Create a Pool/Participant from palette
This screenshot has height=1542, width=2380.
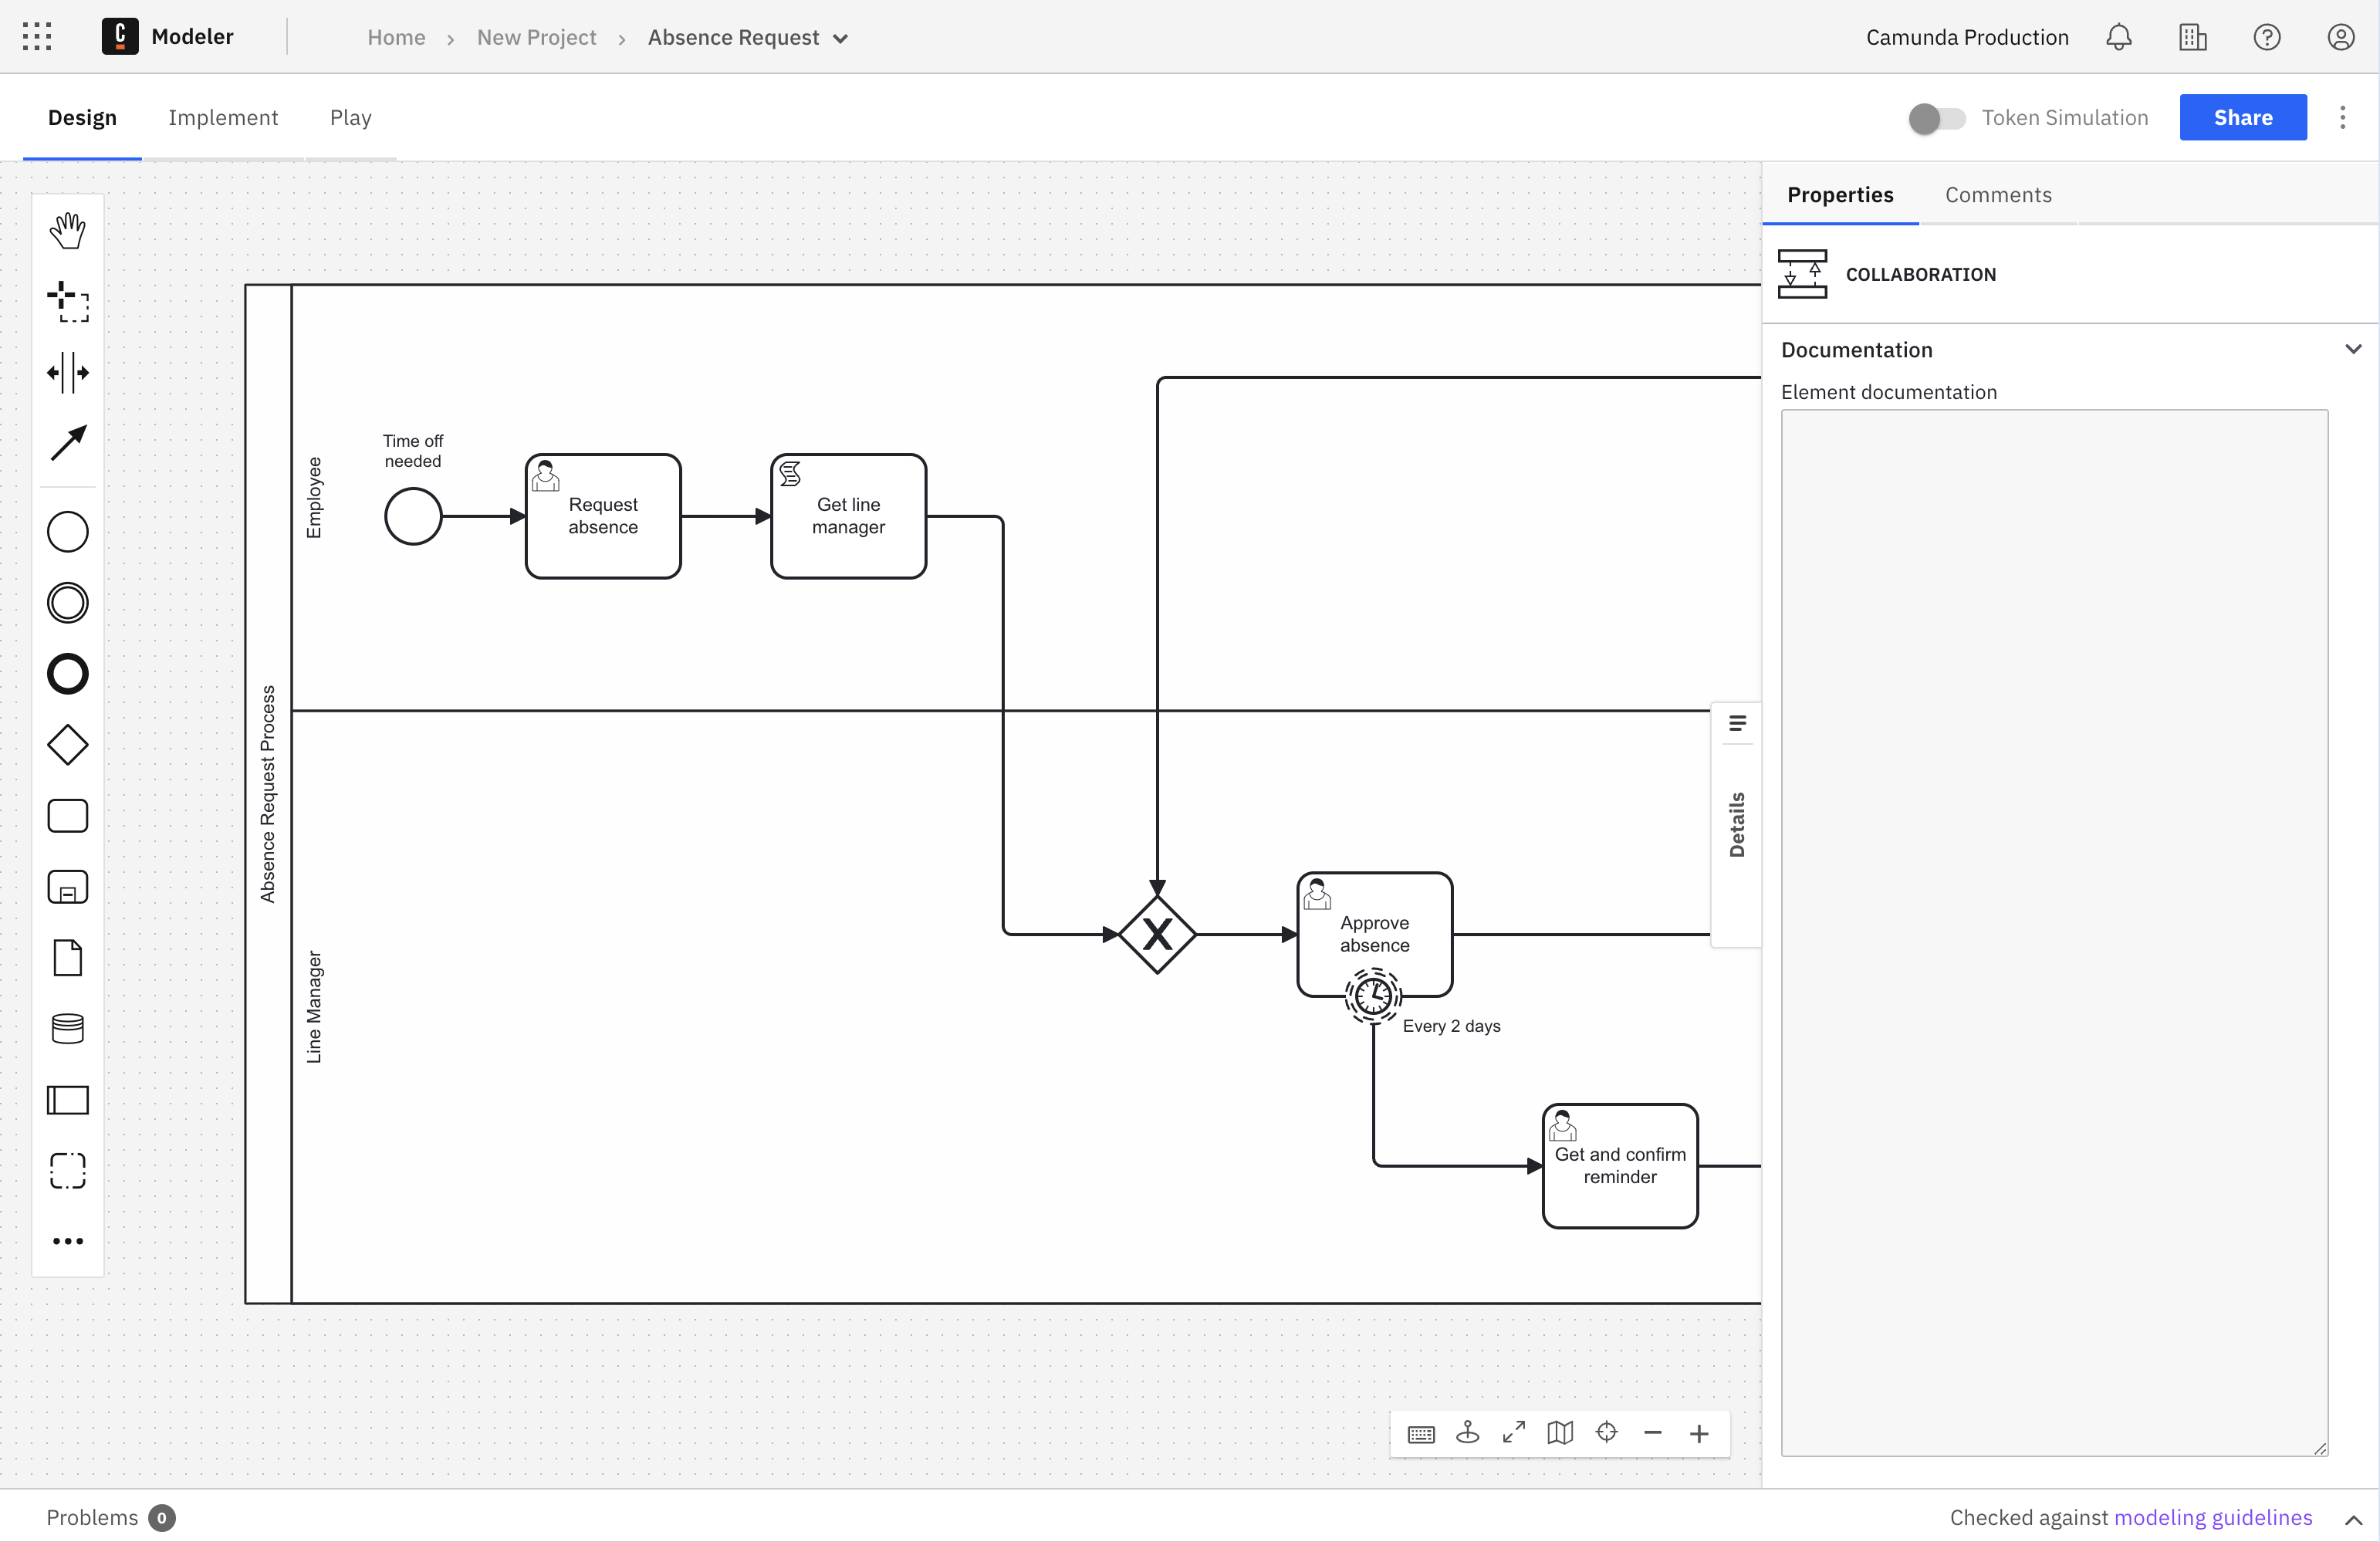67,1100
